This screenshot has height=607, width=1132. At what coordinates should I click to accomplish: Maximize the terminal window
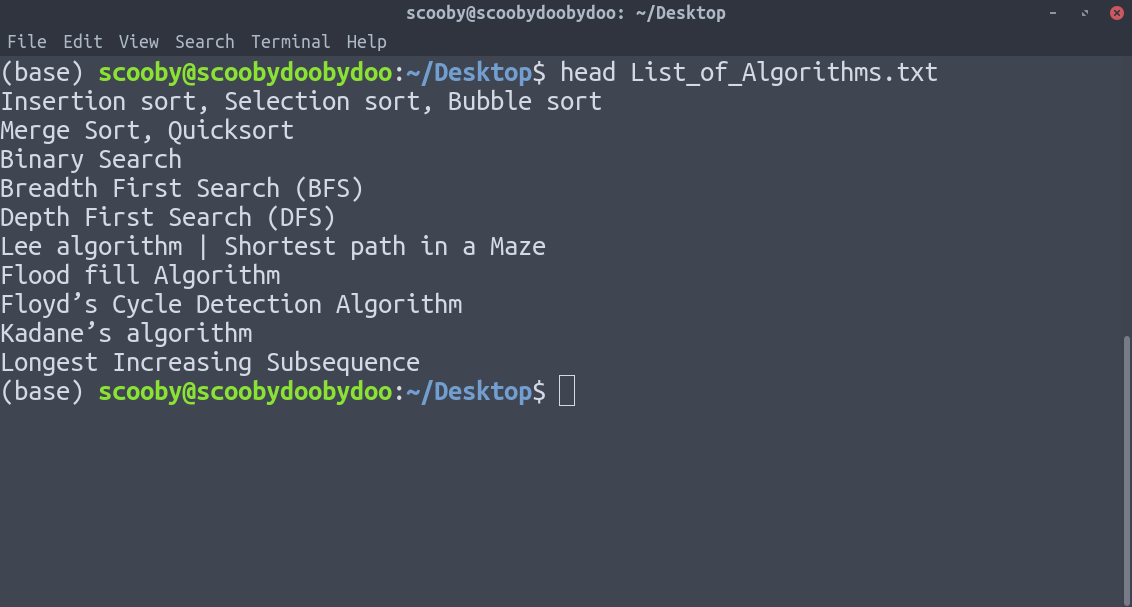(x=1084, y=13)
